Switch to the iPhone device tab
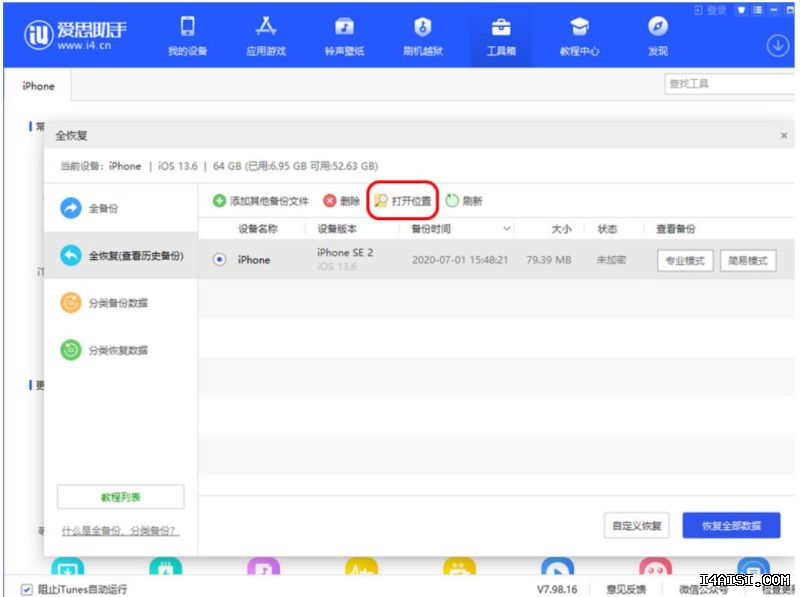Screen dimensions: 800x597 click(x=38, y=86)
